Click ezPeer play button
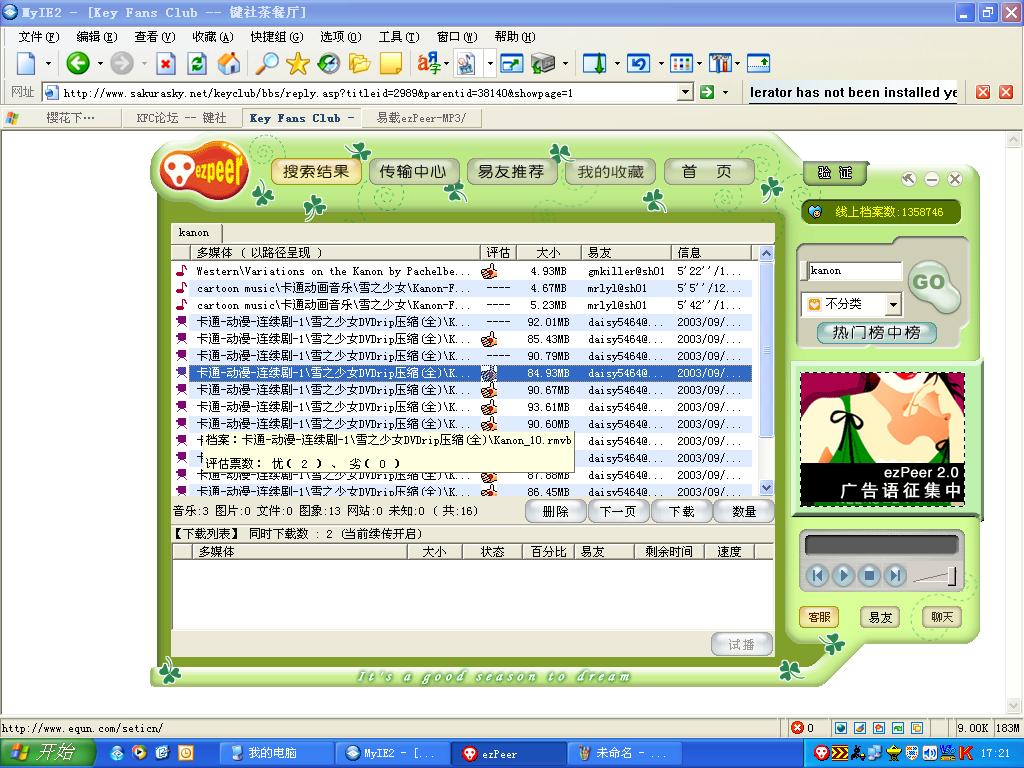This screenshot has width=1024, height=768. click(x=843, y=575)
